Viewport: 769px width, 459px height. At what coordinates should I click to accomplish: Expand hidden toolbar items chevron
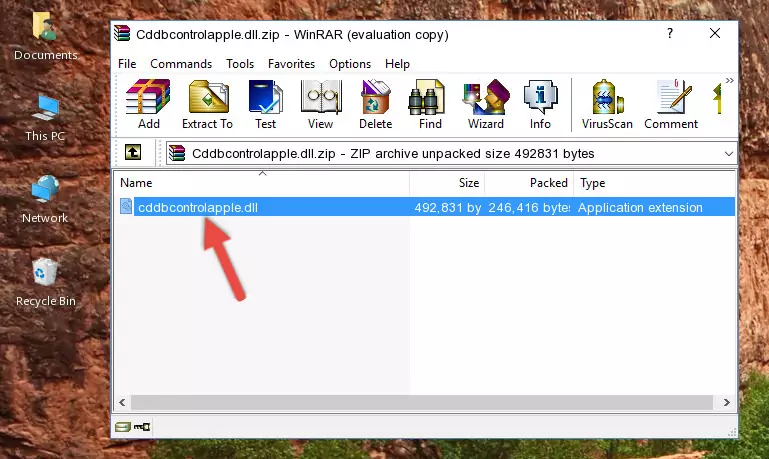point(730,80)
